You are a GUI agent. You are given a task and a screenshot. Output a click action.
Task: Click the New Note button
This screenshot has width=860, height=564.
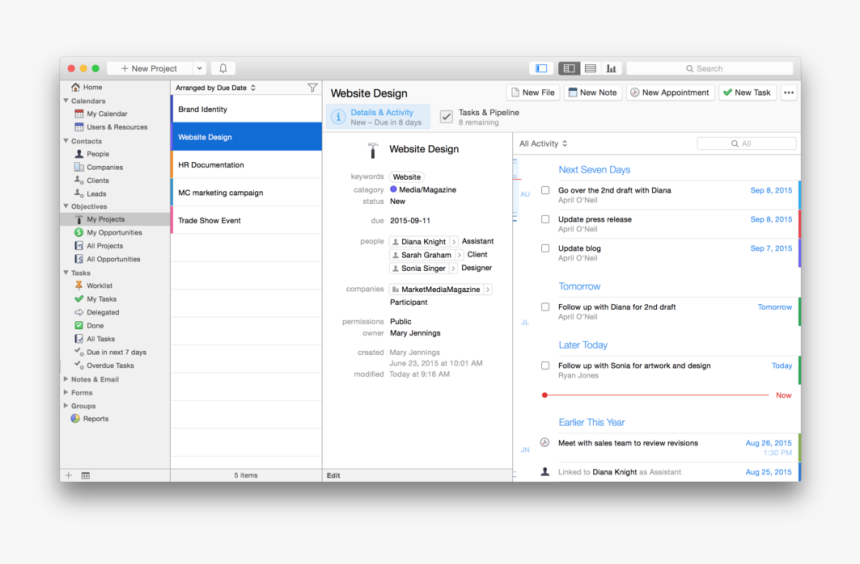(593, 93)
